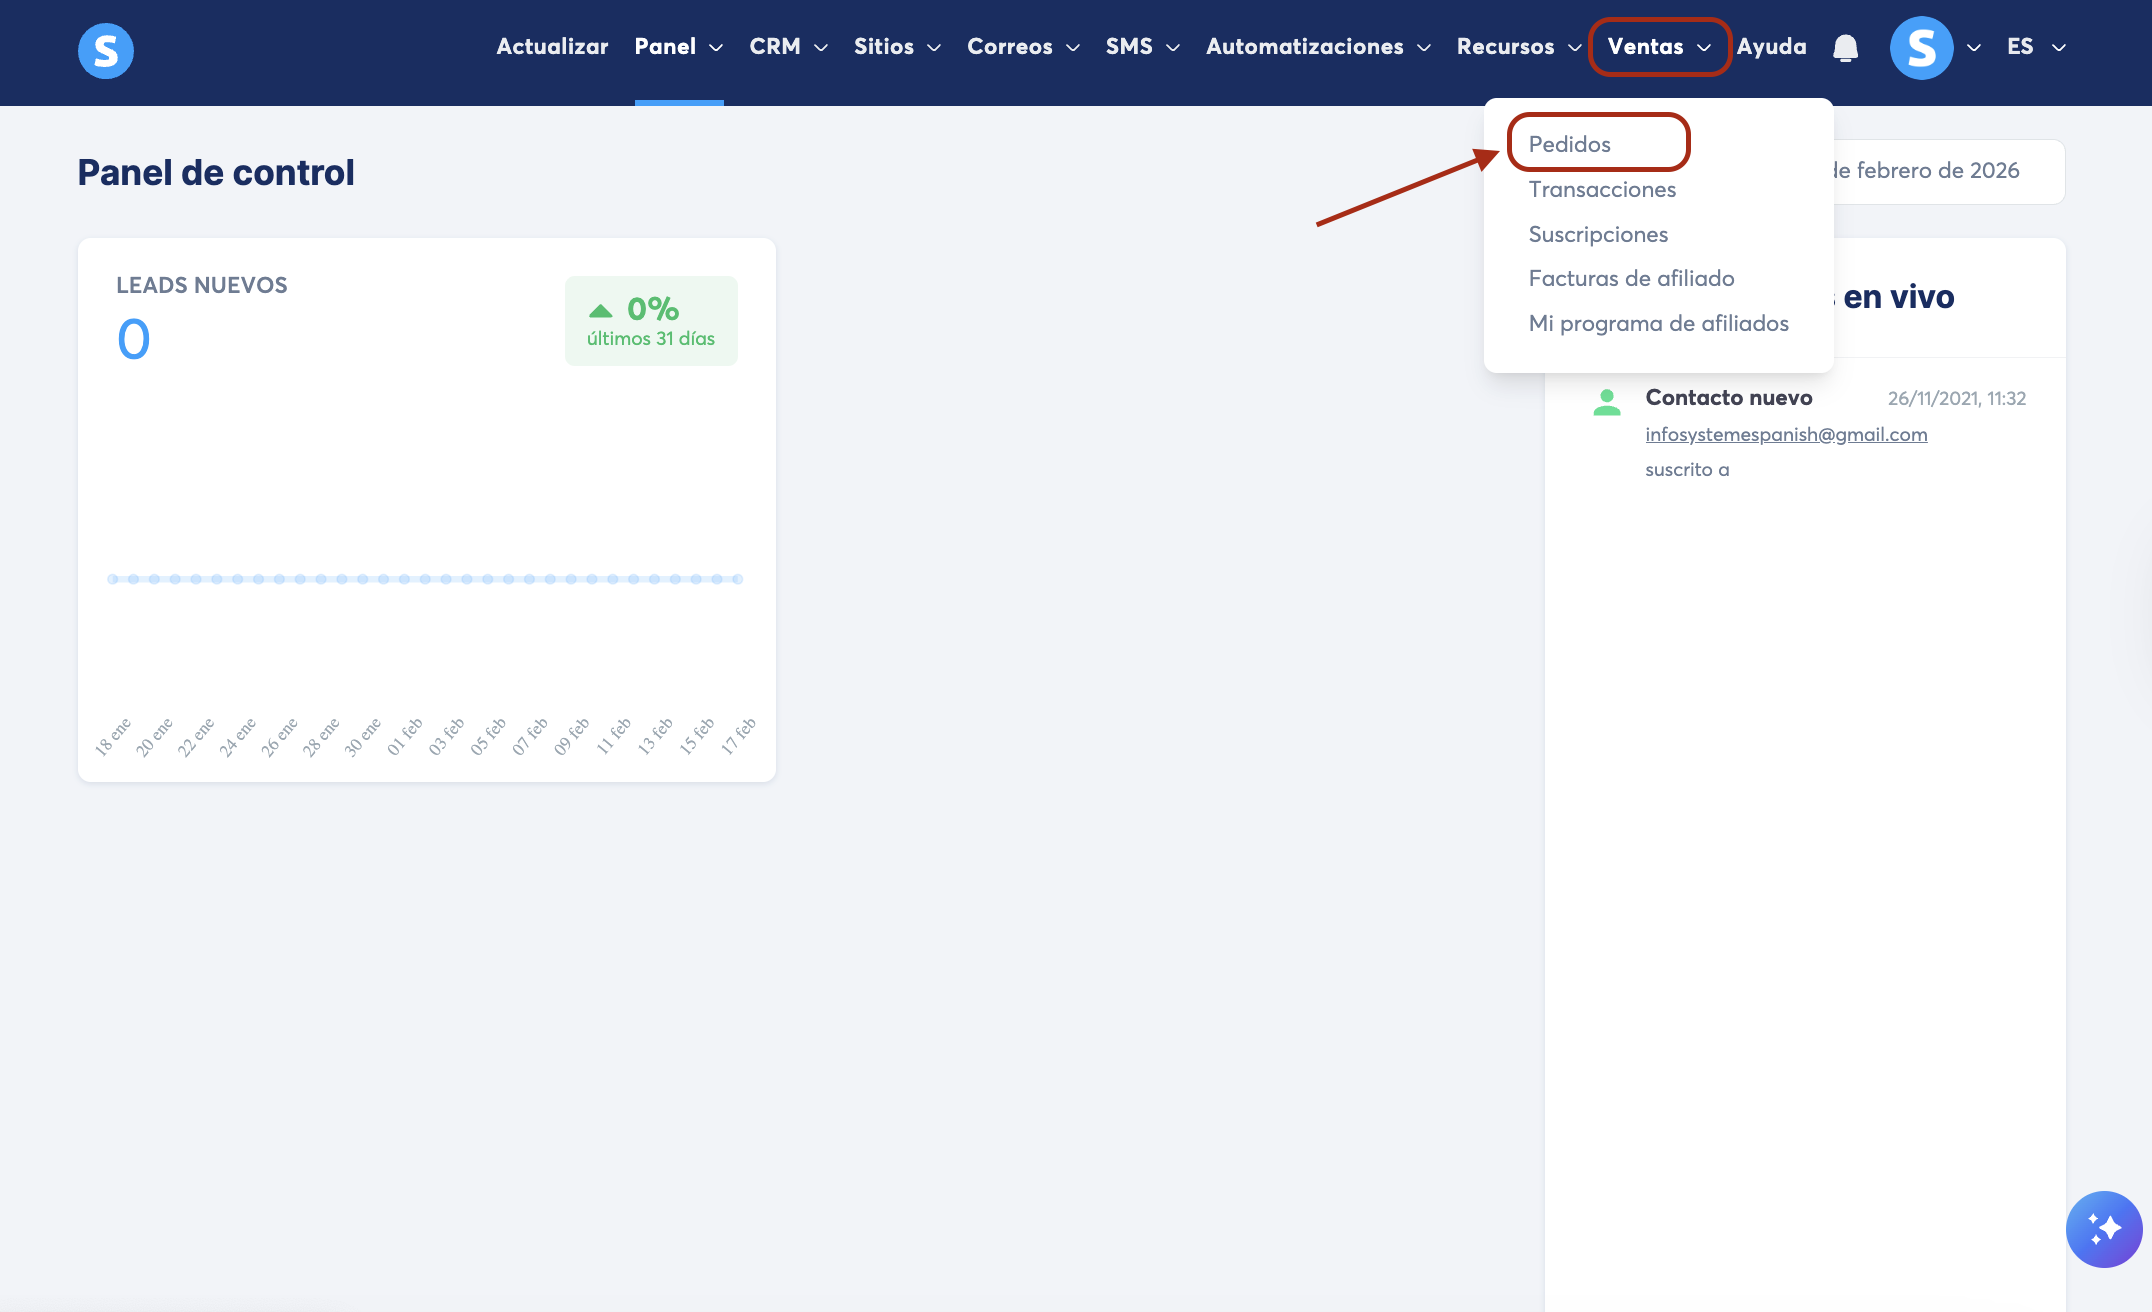Choose Transacciones in the dropdown
The width and height of the screenshot is (2152, 1312).
pos(1602,189)
